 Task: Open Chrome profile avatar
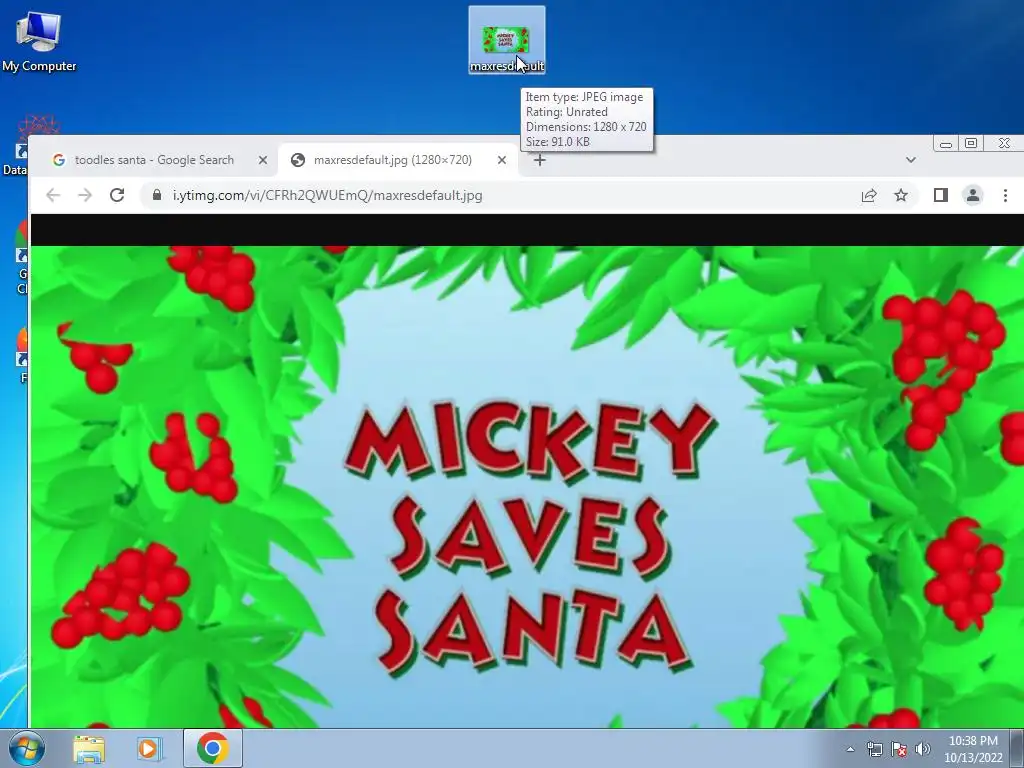972,195
